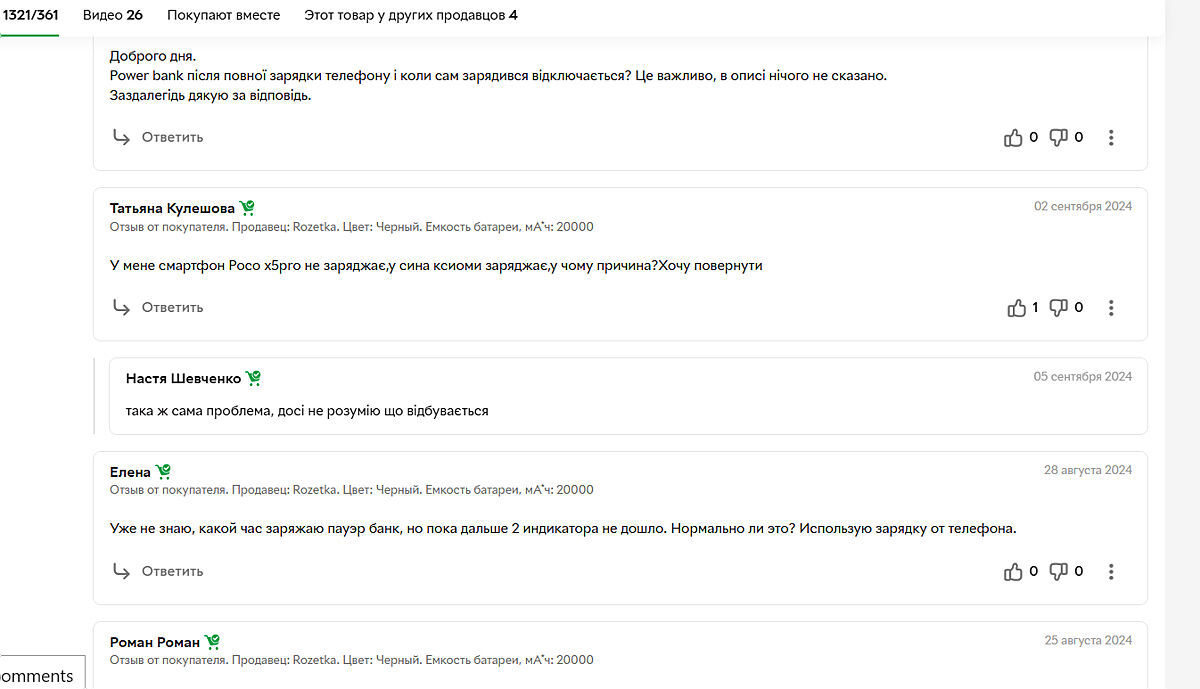Screen dimensions: 1200x689
Task: Click verified buyer cart icon beside Роман Роман
Action: pyautogui.click(x=212, y=642)
